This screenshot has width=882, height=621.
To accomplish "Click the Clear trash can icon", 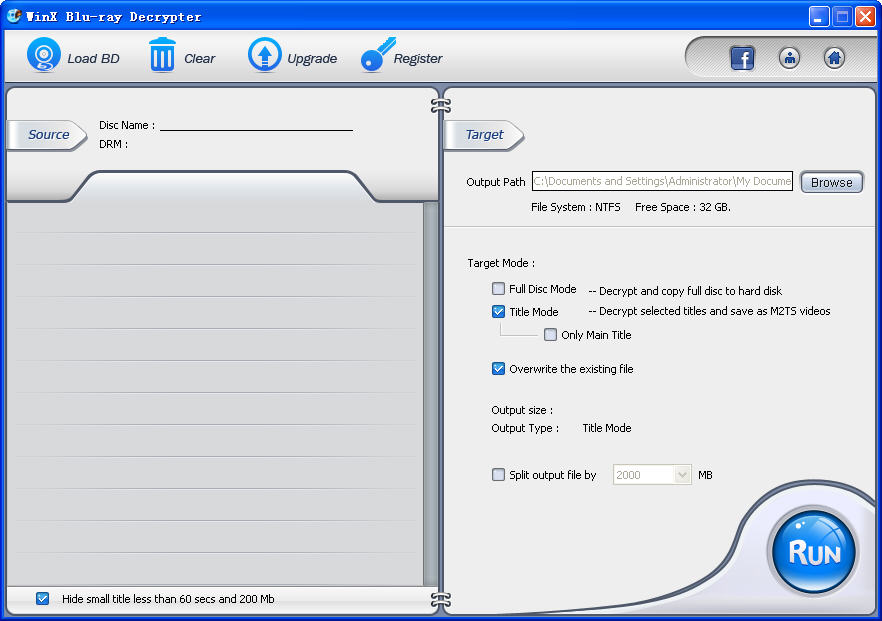I will [x=162, y=55].
